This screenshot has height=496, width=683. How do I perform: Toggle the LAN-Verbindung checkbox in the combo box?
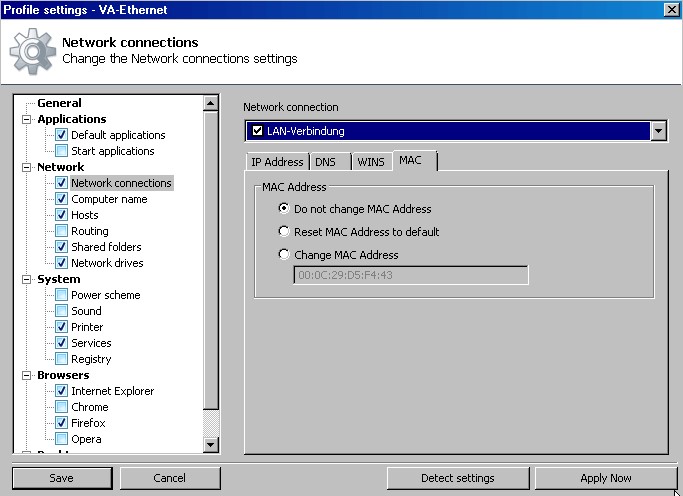click(257, 131)
